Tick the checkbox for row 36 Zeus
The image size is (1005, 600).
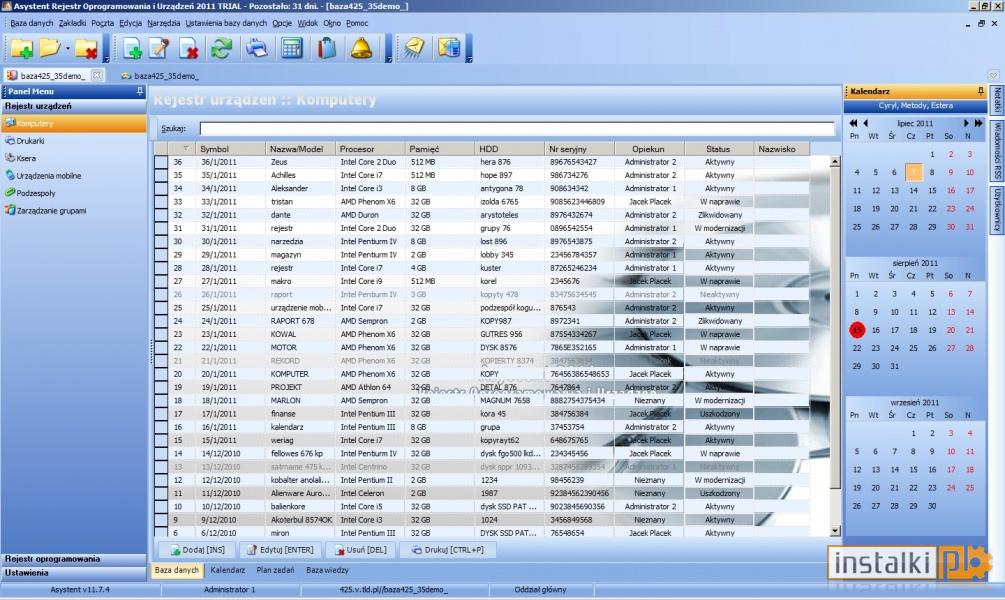click(161, 162)
